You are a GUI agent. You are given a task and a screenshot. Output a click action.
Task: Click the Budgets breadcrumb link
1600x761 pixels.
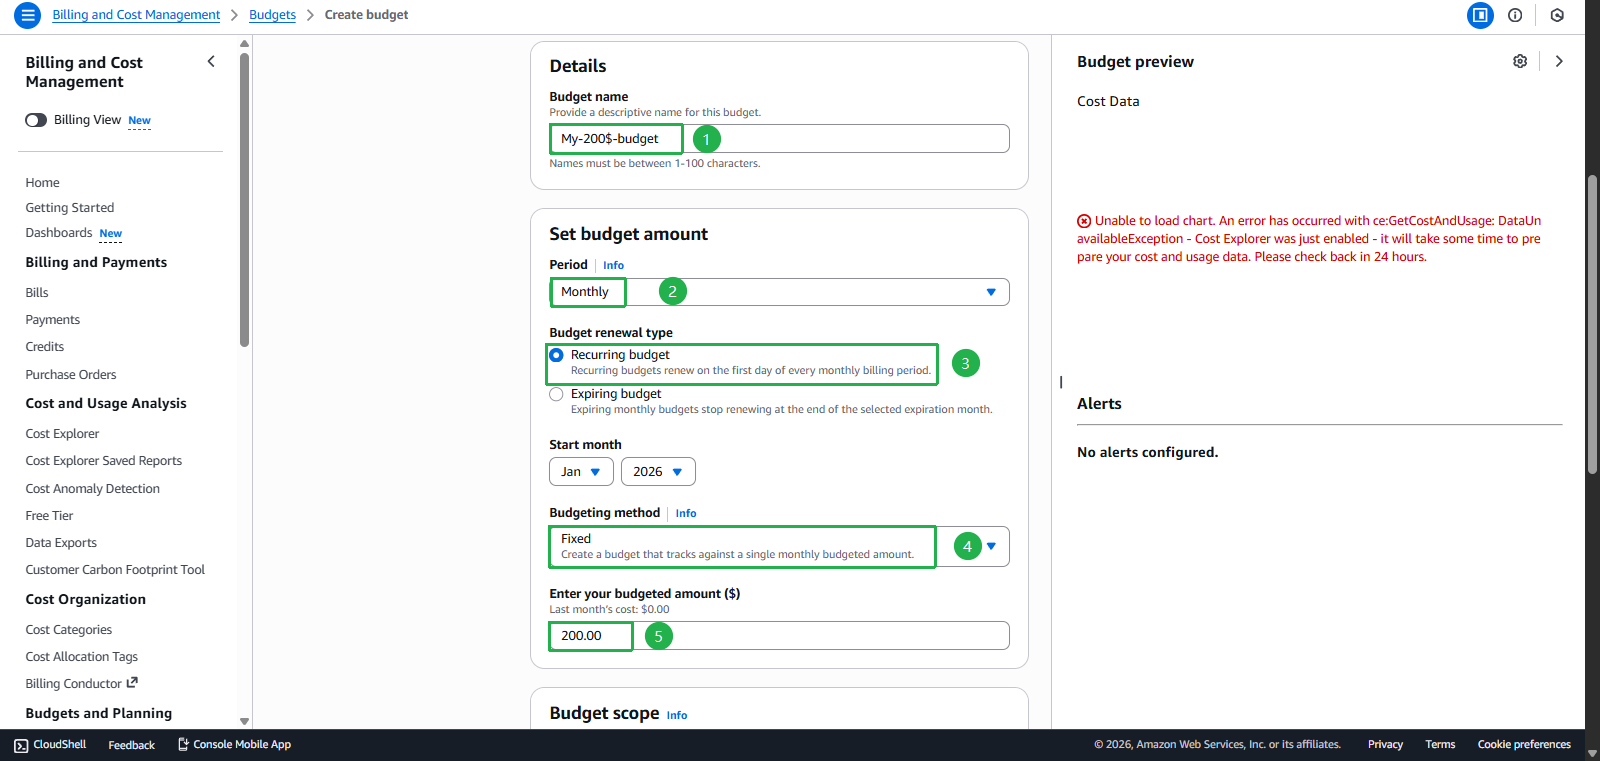pos(272,15)
